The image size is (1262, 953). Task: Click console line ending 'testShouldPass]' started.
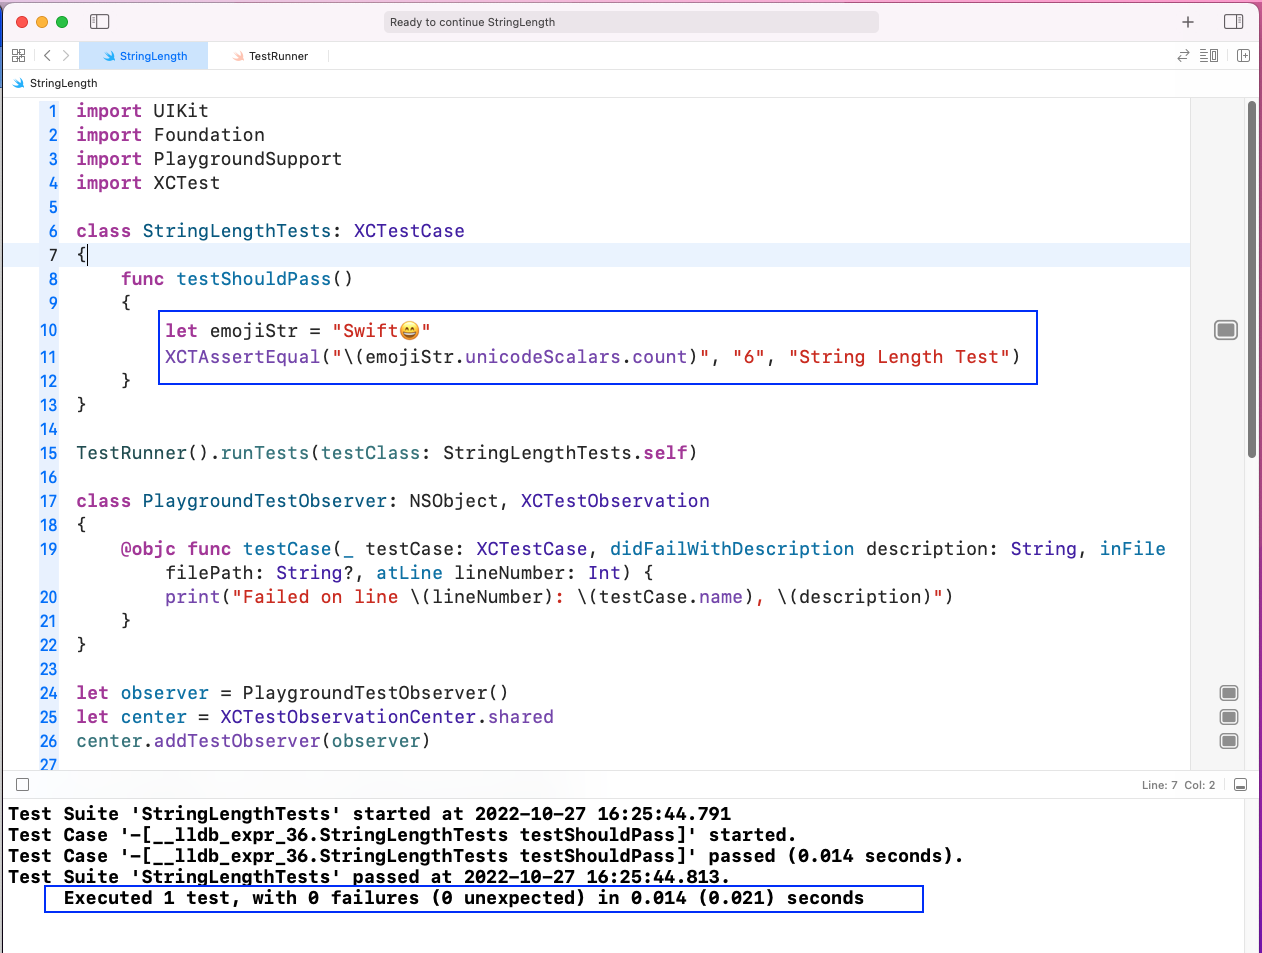point(402,835)
